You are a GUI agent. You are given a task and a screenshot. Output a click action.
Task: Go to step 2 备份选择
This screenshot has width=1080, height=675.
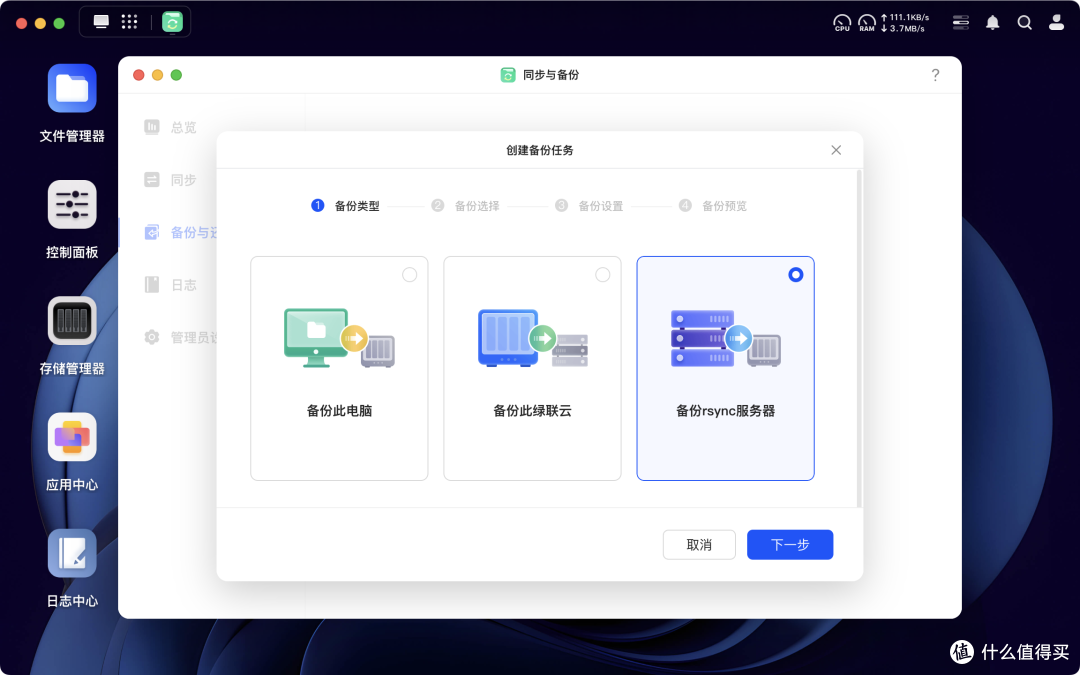coord(466,205)
